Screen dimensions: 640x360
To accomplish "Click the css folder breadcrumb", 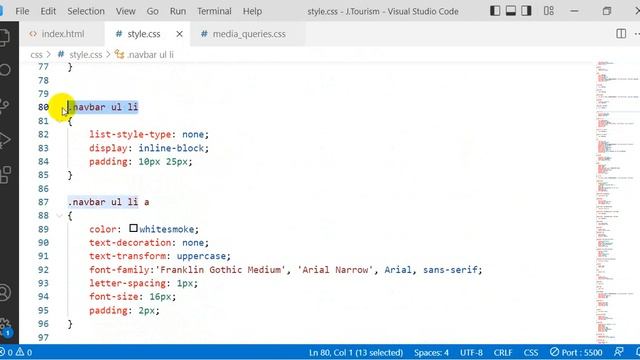I will click(x=36, y=55).
